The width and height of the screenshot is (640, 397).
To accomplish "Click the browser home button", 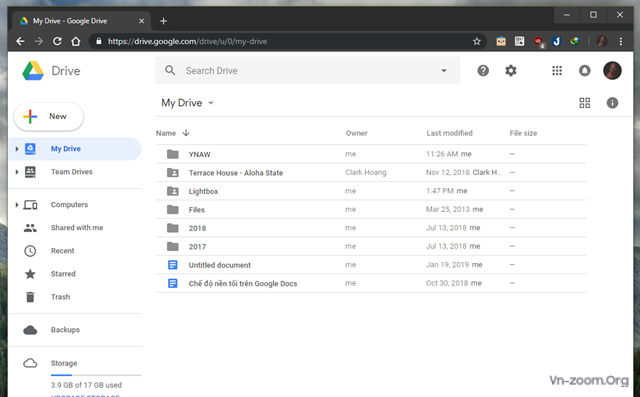I will point(76,41).
